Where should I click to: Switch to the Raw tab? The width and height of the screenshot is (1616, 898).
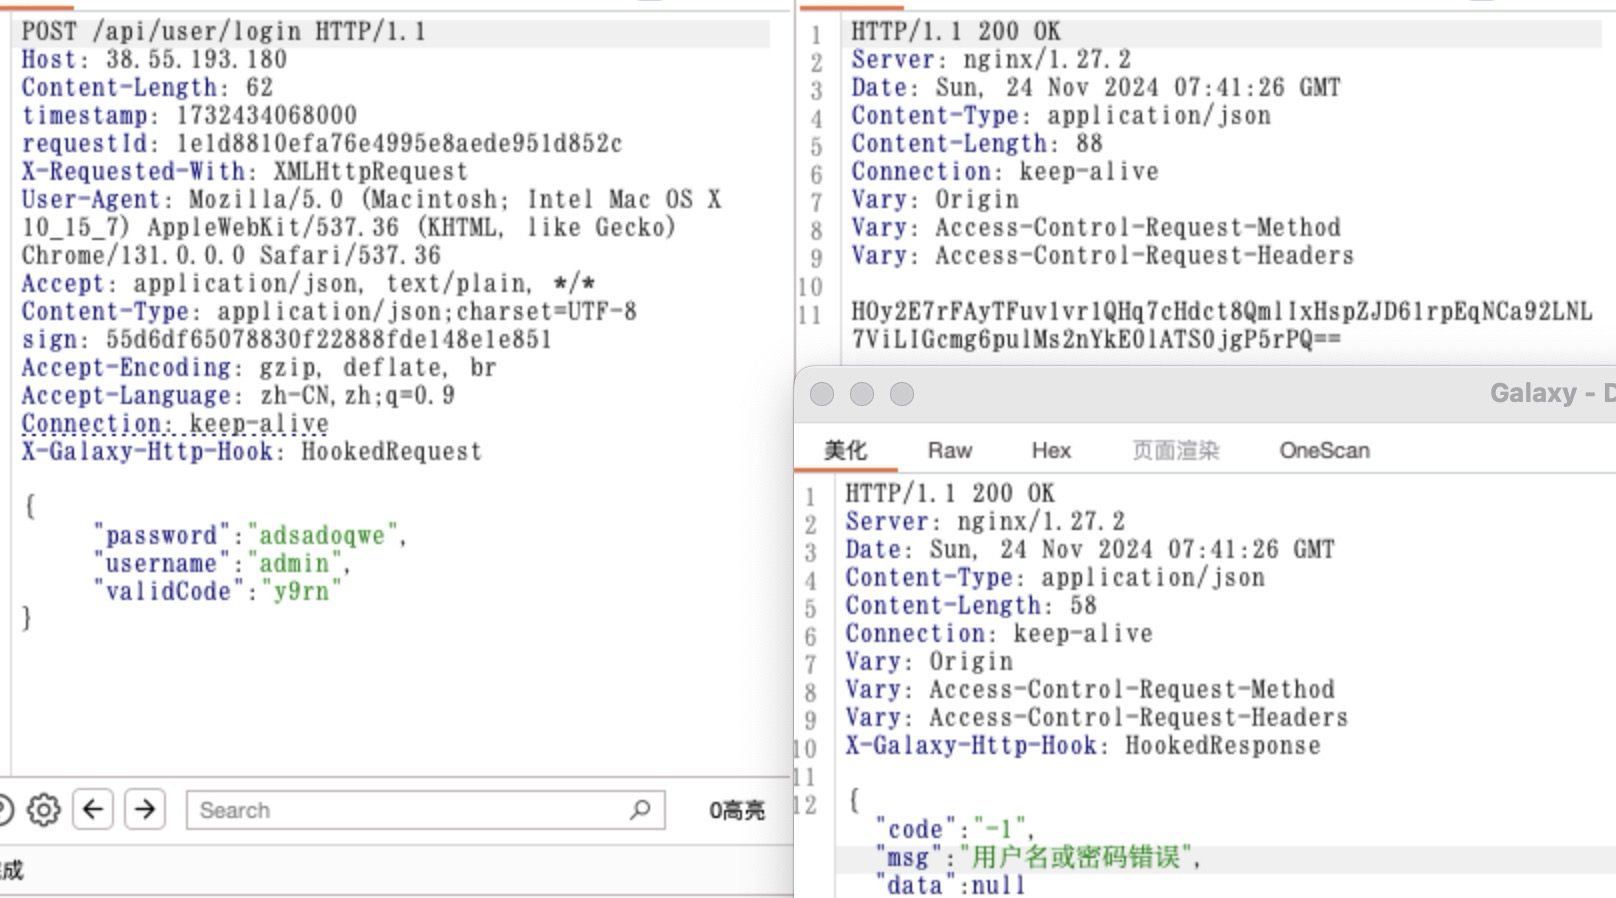point(949,451)
